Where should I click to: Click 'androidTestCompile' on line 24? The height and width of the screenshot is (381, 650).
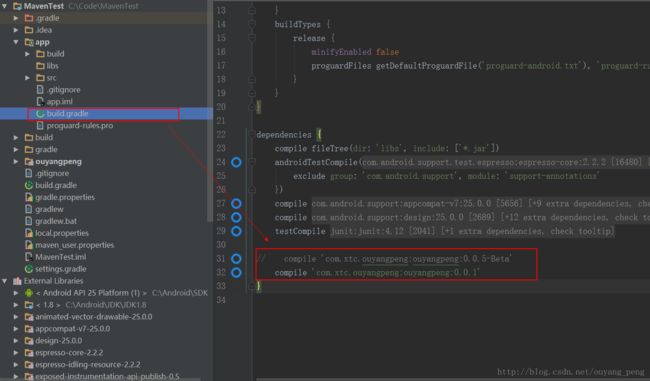pos(316,162)
